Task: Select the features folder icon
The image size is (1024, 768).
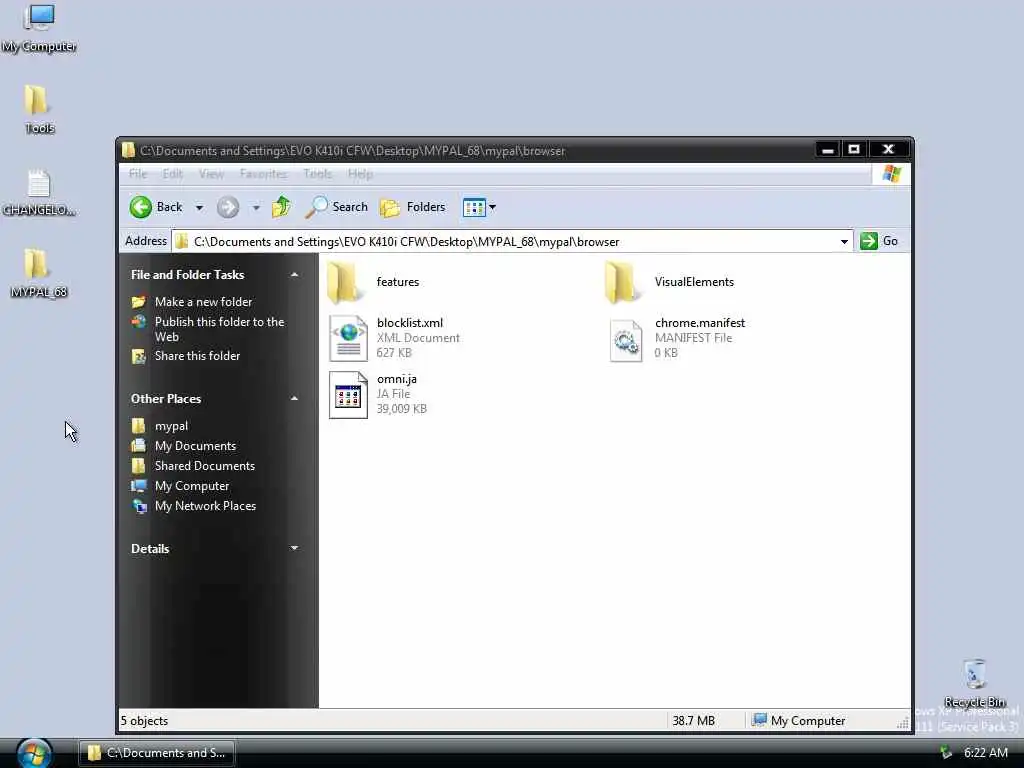Action: click(344, 282)
